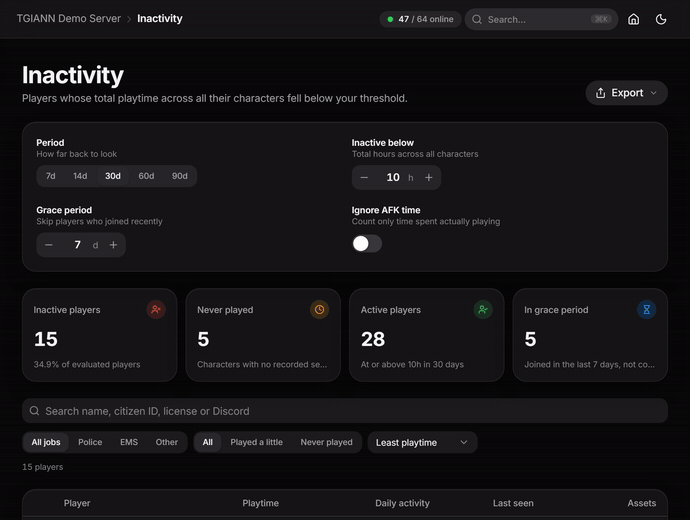Click the Inactive players red icon
690x520 pixels.
click(x=156, y=310)
